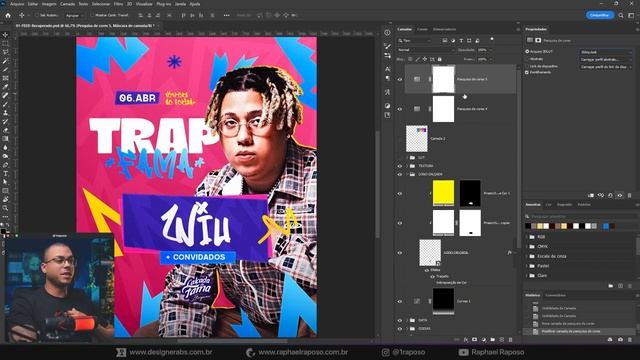Clip adjustment to layer in Properties
This screenshot has height=360, width=640.
(x=591, y=196)
